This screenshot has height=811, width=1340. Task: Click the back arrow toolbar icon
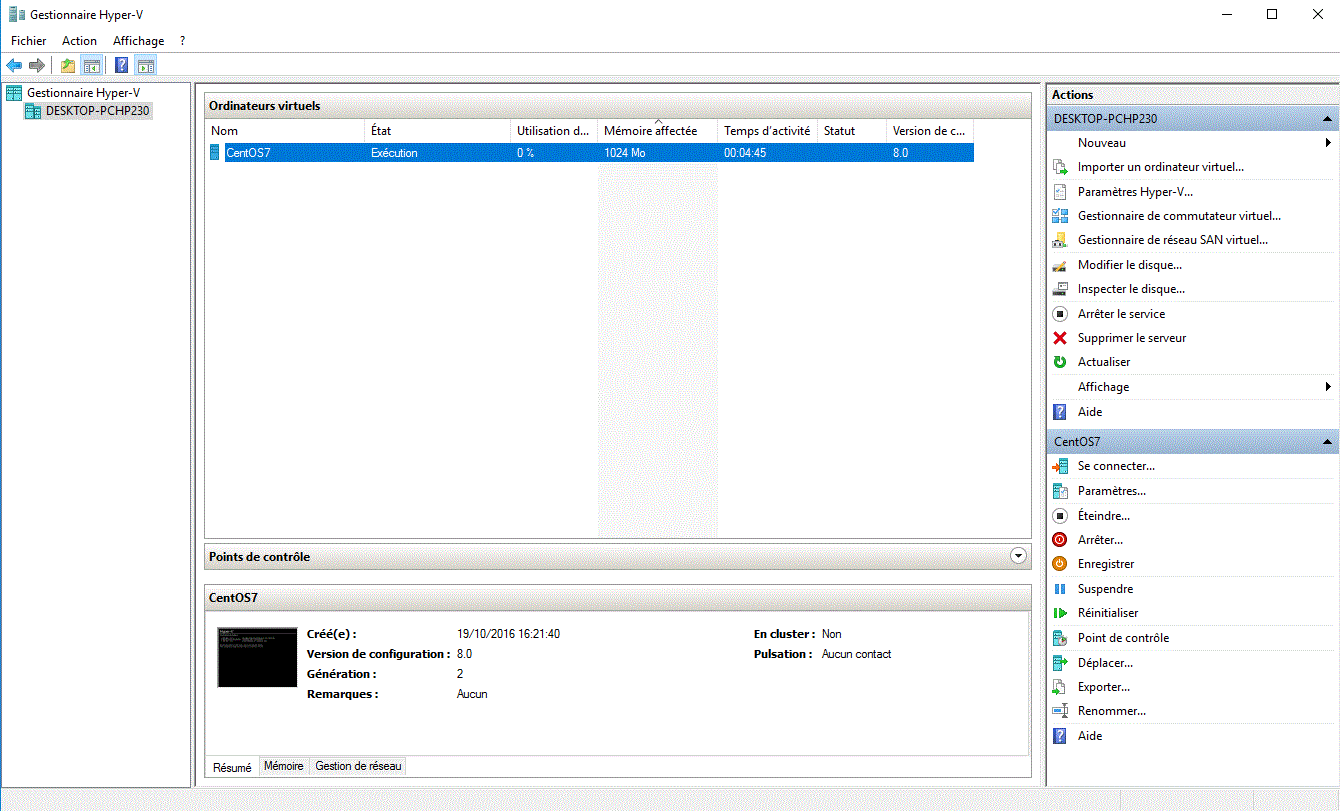point(14,66)
